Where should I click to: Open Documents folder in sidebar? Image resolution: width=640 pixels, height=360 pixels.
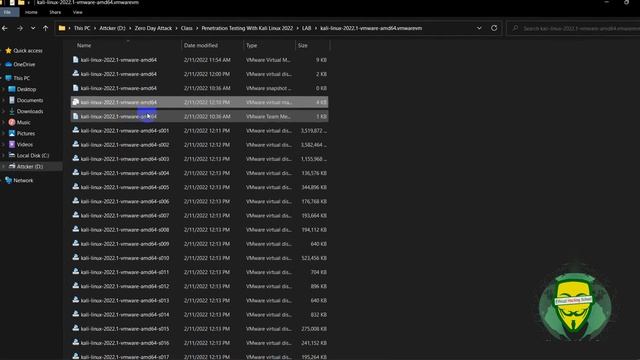[30, 100]
